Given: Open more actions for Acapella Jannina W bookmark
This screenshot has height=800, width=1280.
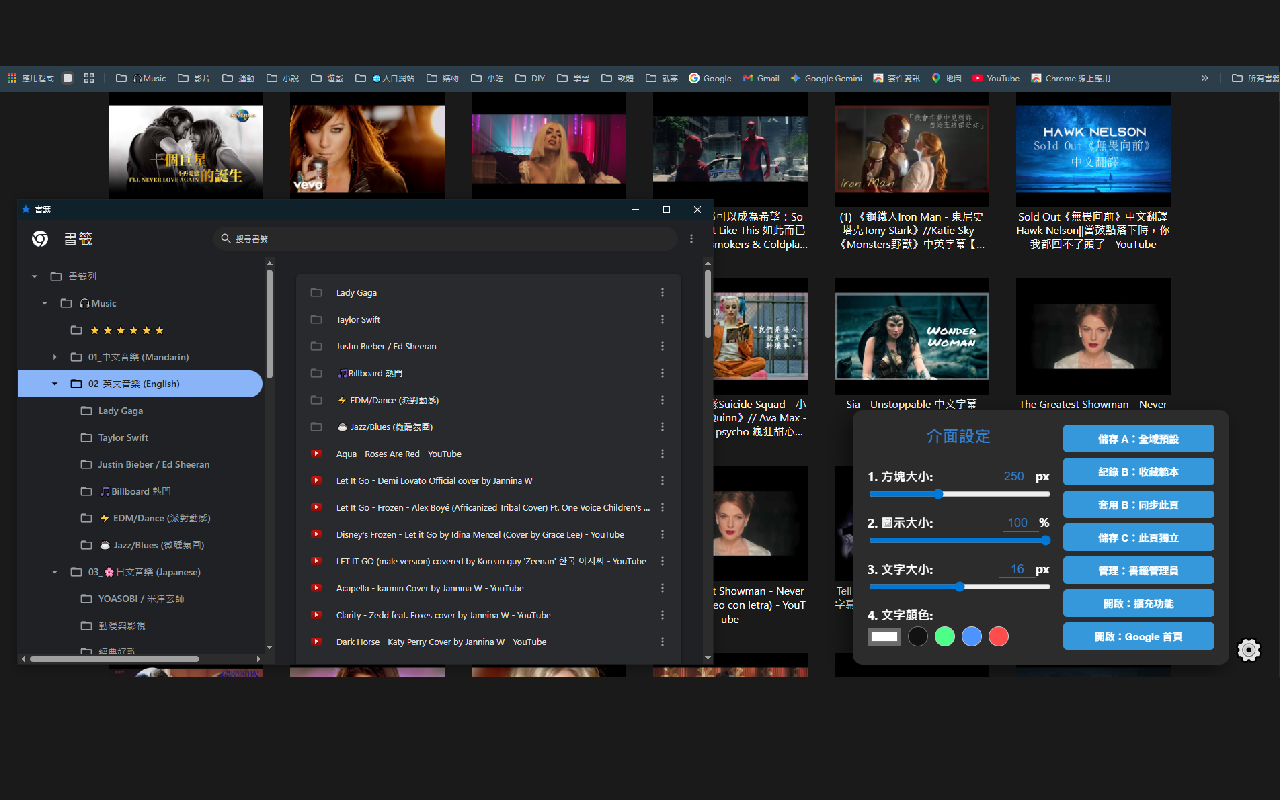Looking at the screenshot, I should [x=662, y=588].
